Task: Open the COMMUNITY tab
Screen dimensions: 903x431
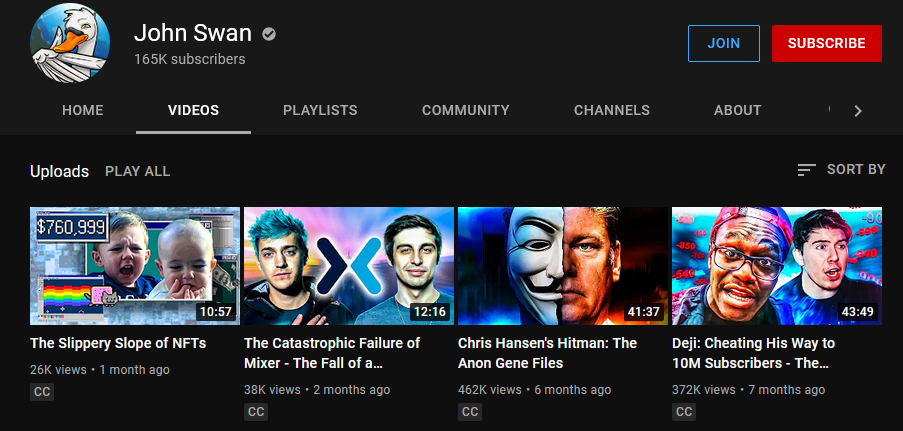Action: [x=465, y=111]
